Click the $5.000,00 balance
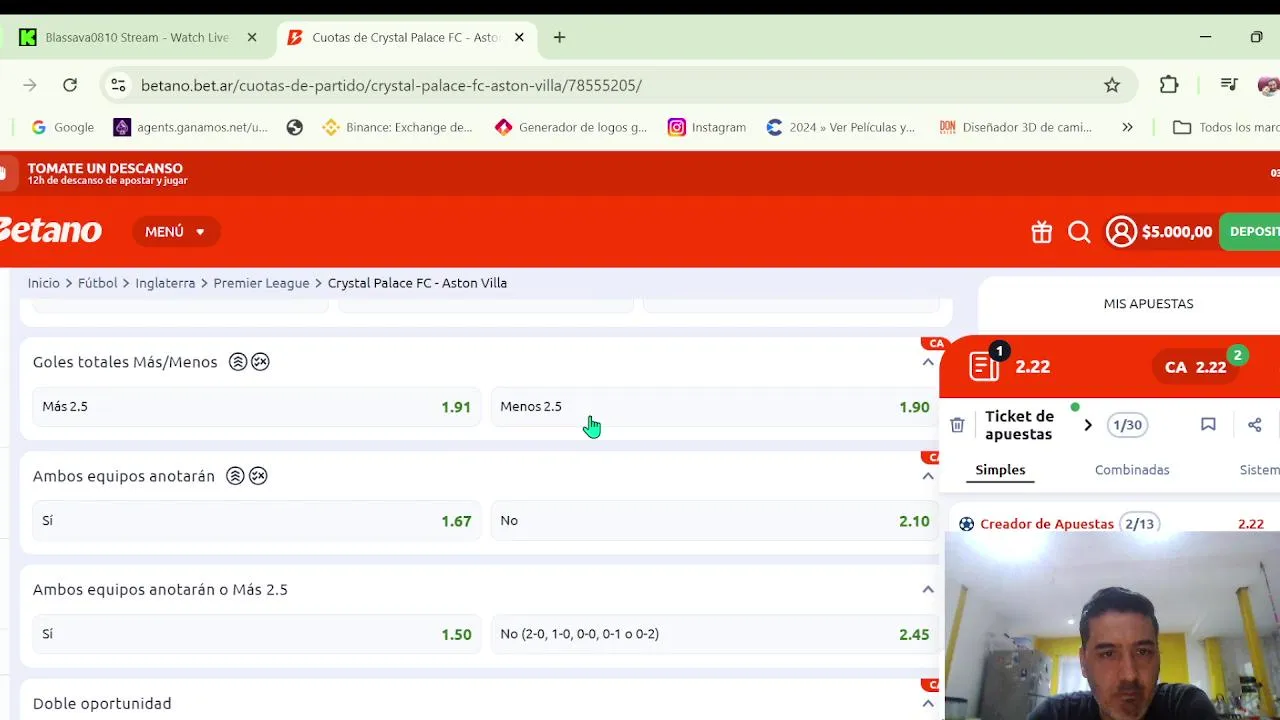Image resolution: width=1280 pixels, height=720 pixels. click(1177, 232)
